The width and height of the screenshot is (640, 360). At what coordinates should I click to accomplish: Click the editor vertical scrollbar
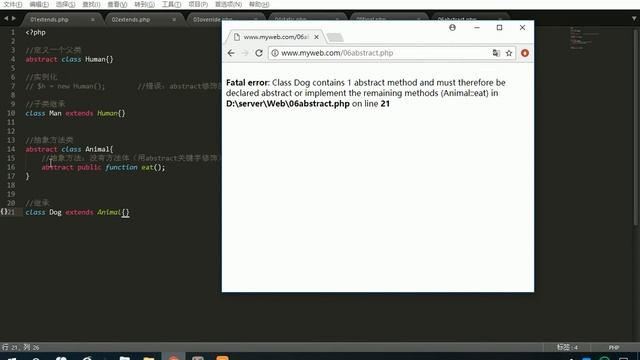pos(636,127)
